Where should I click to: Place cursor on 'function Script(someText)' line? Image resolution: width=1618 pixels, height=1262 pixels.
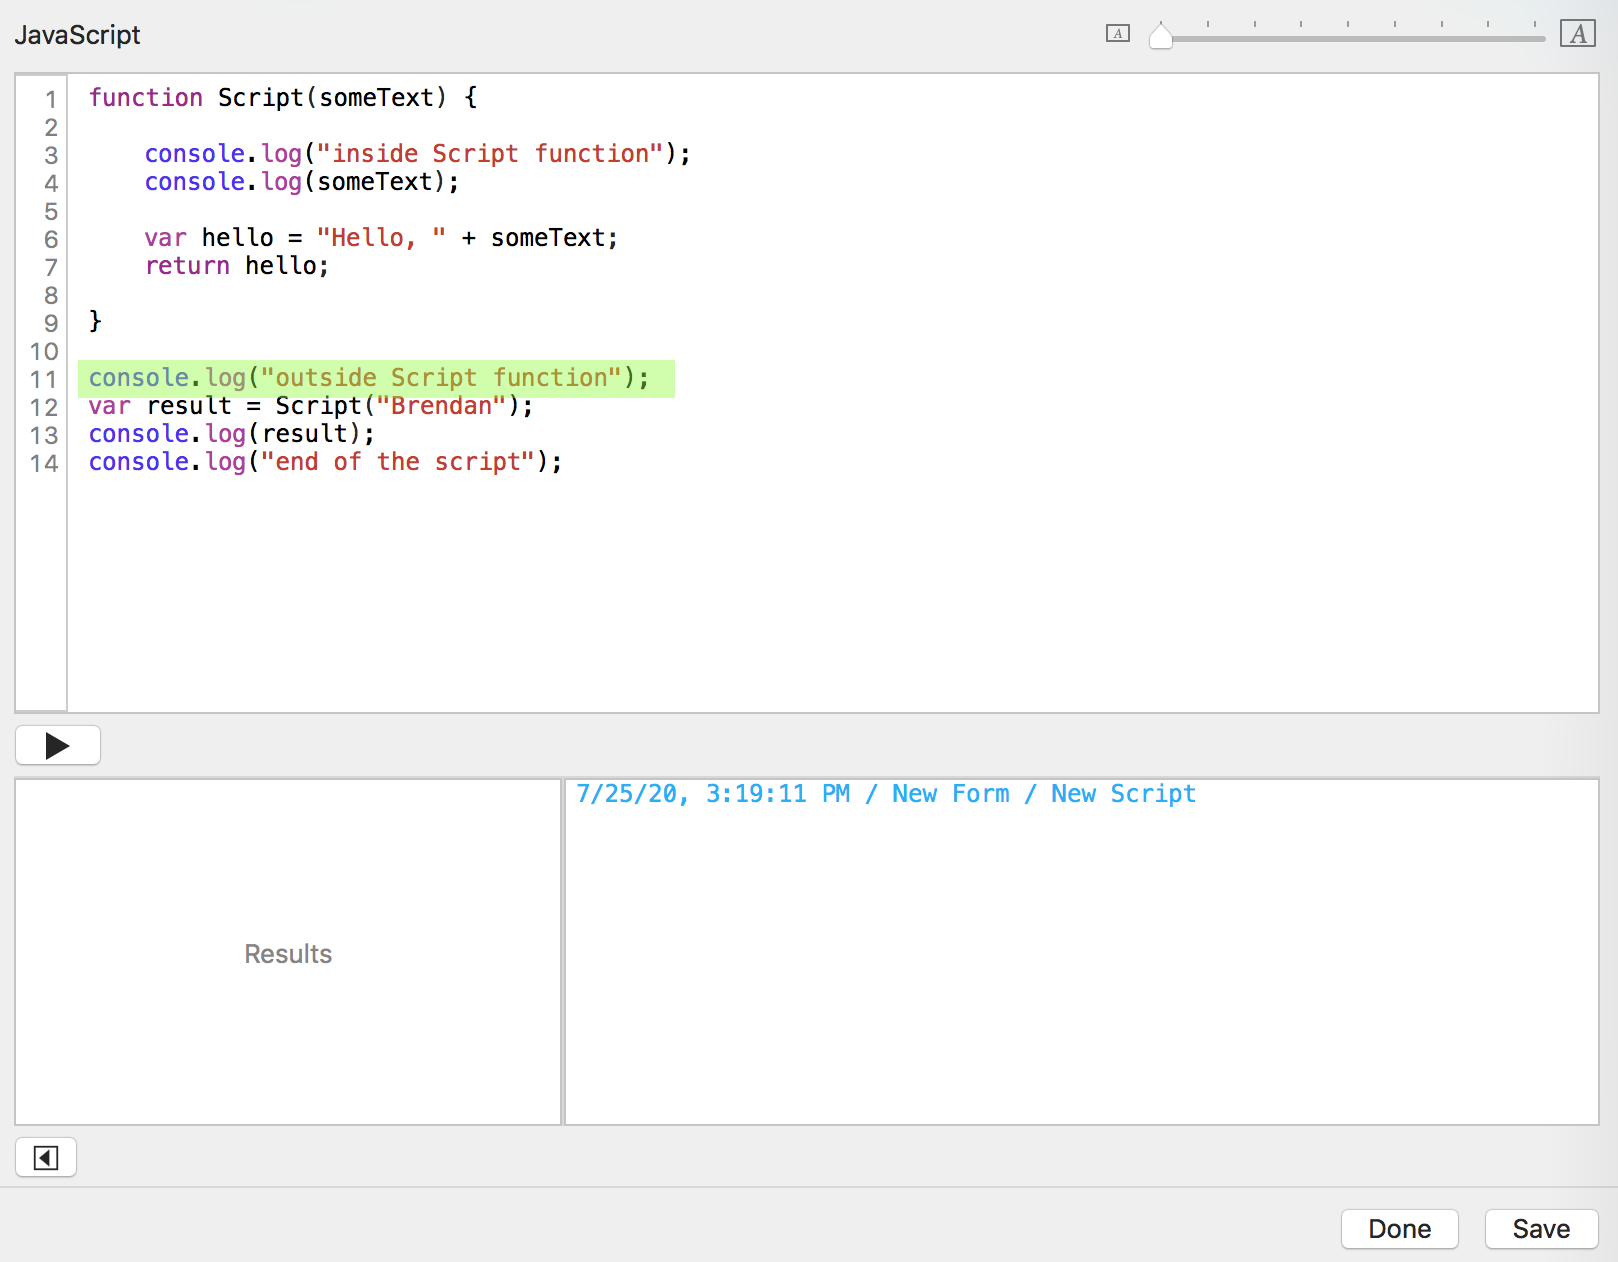(x=282, y=98)
